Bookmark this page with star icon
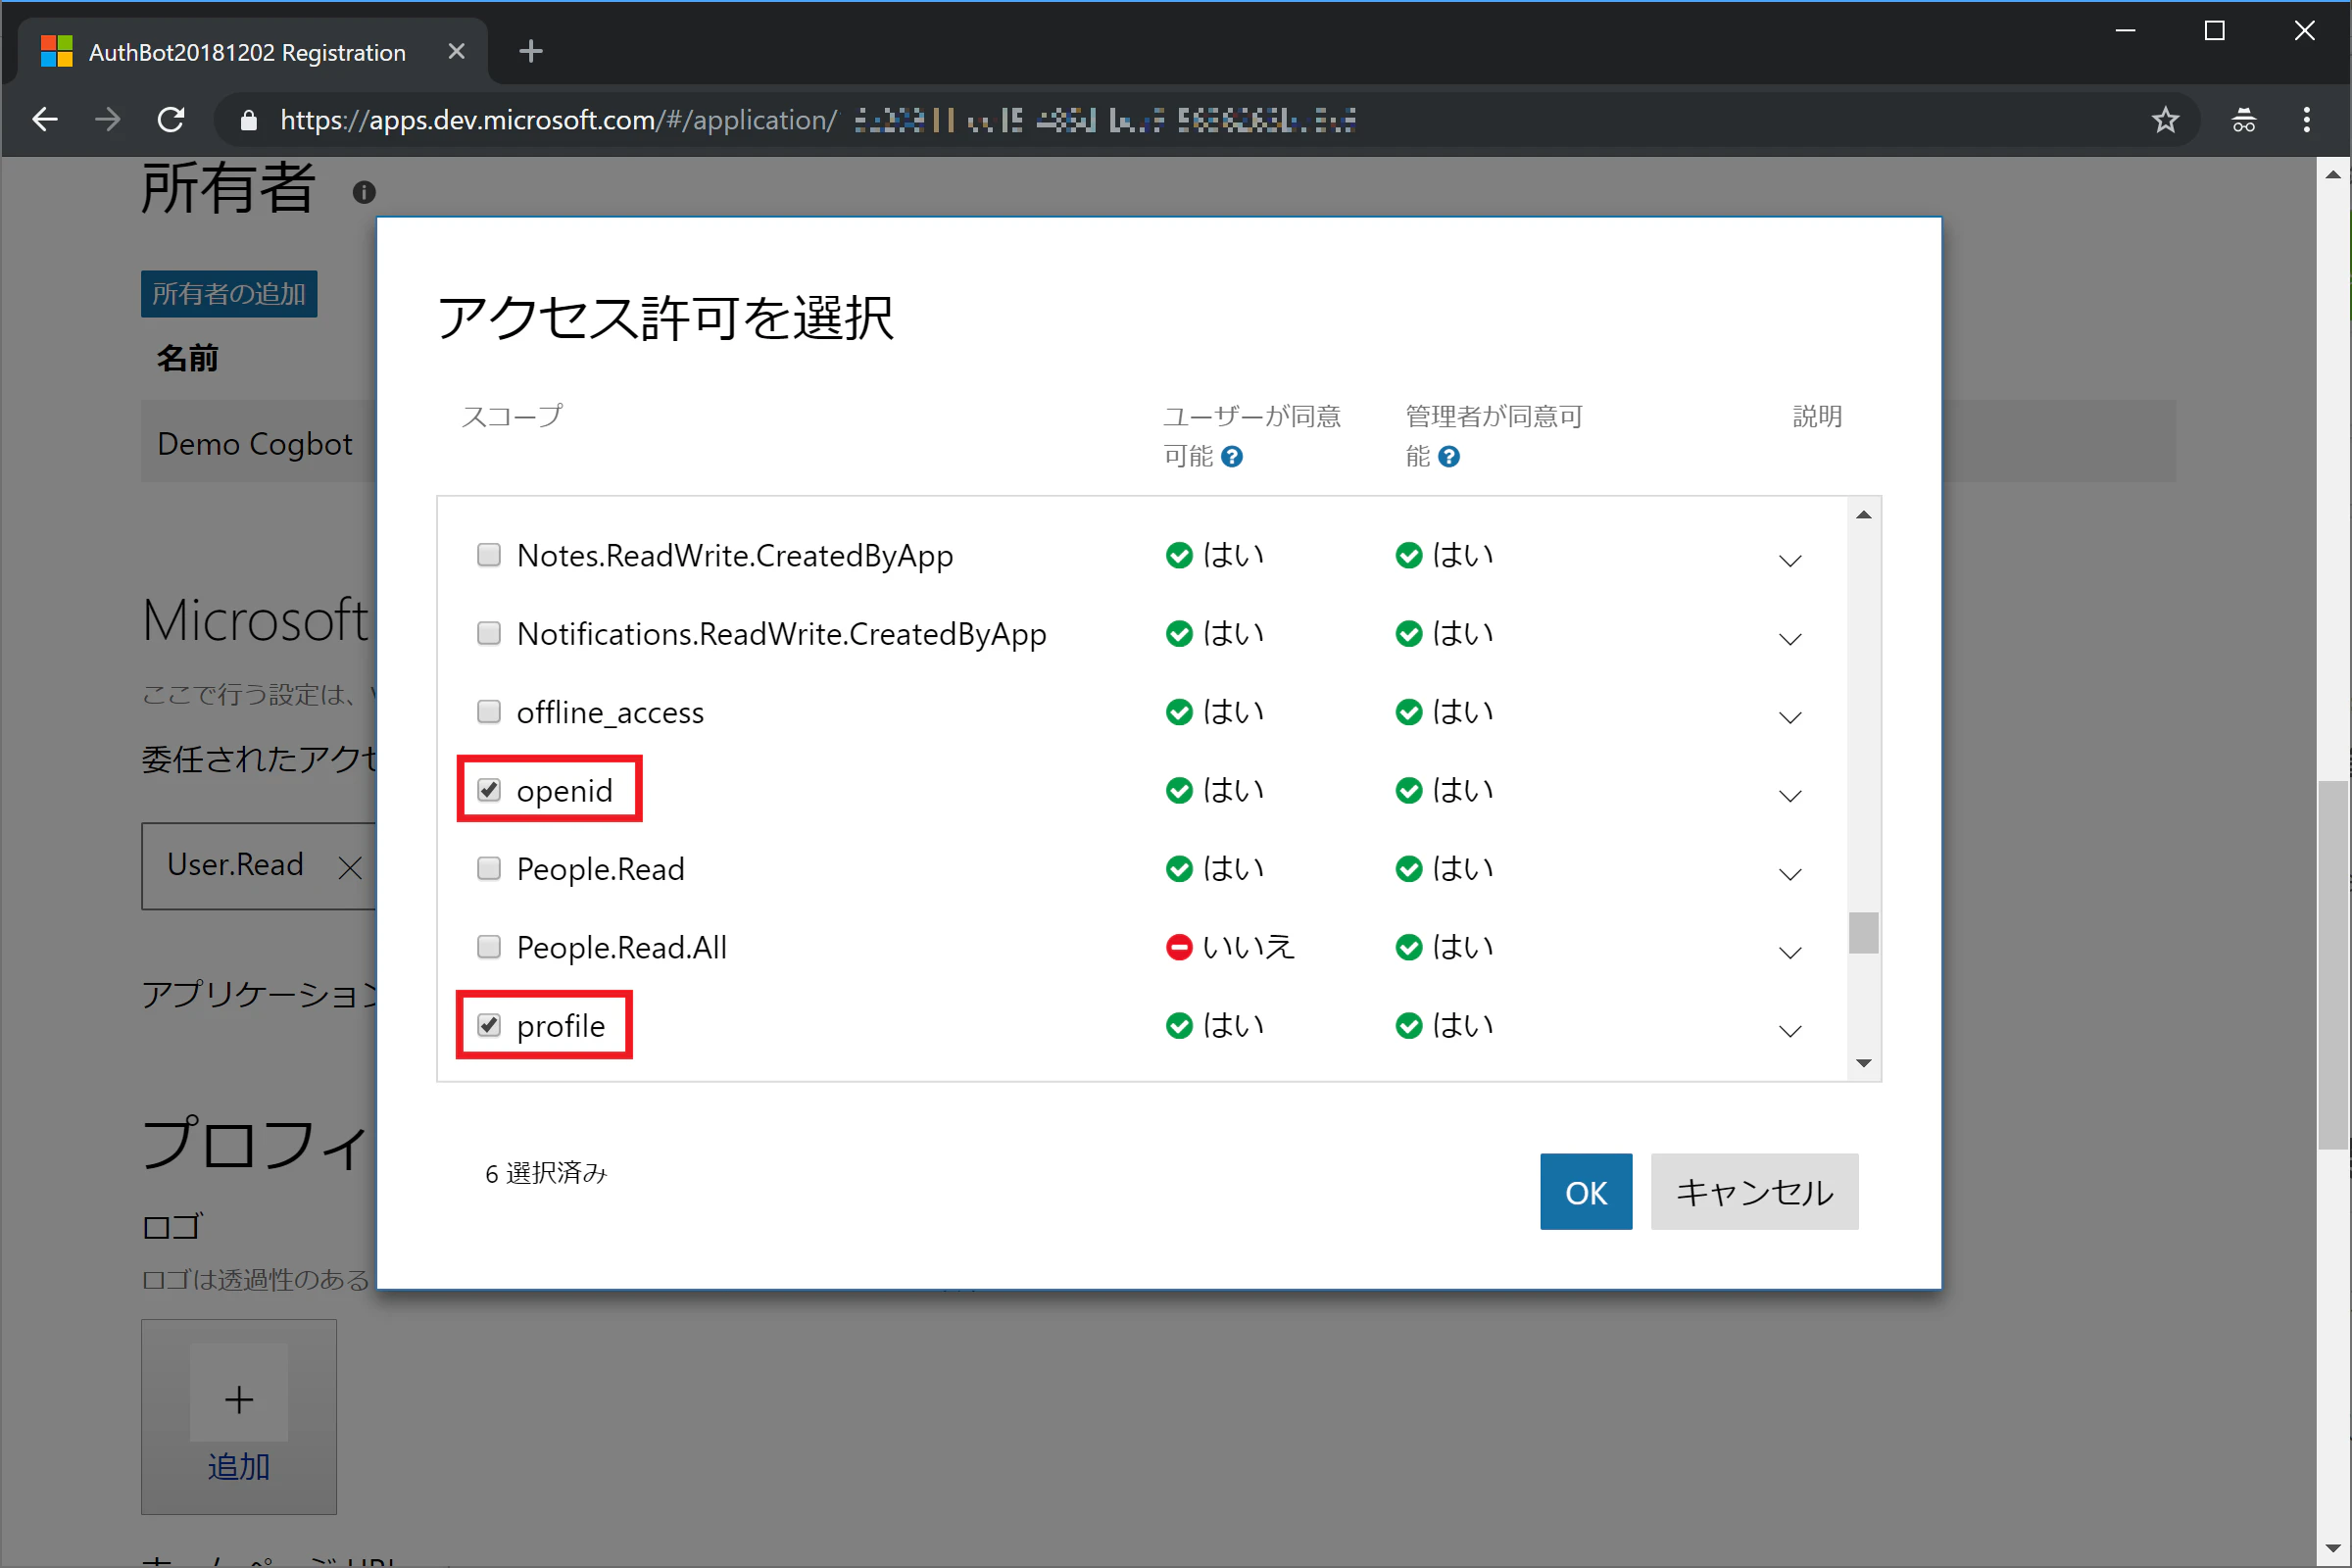 2165,120
